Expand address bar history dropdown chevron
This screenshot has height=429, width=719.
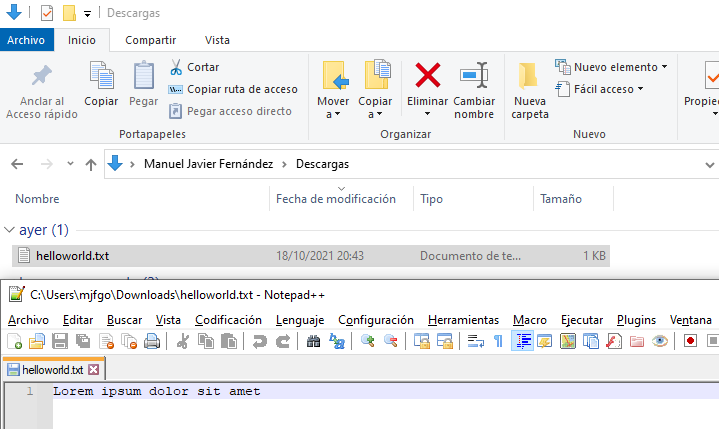709,165
